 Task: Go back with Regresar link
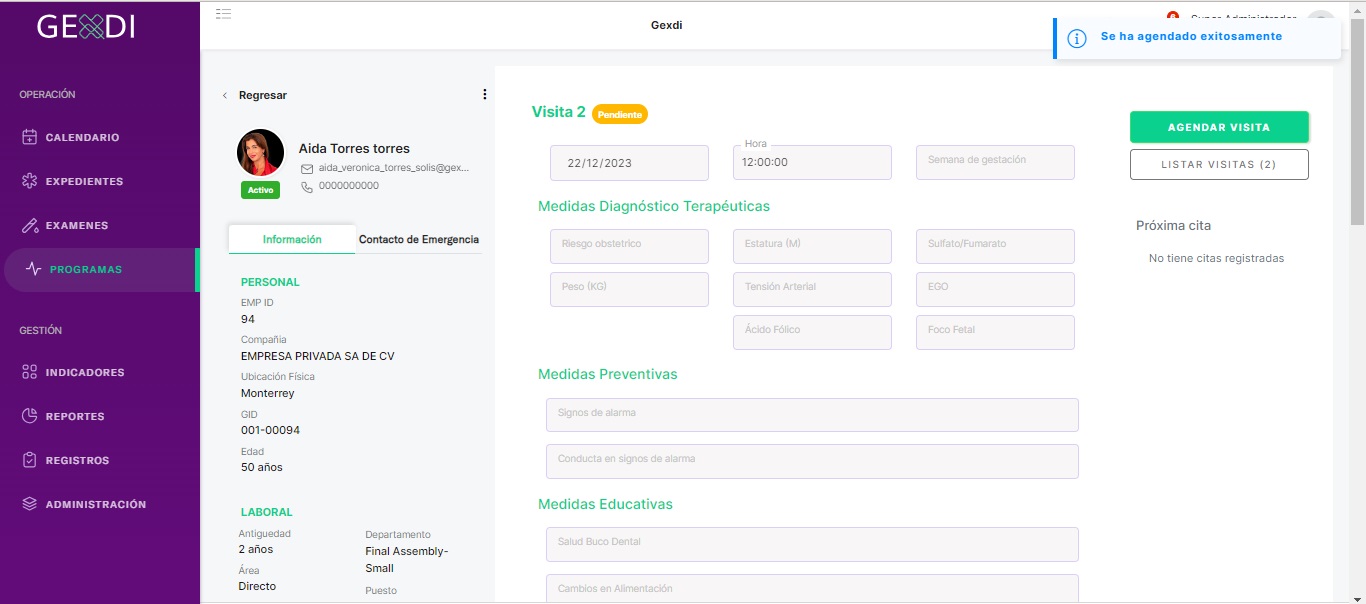click(x=263, y=95)
